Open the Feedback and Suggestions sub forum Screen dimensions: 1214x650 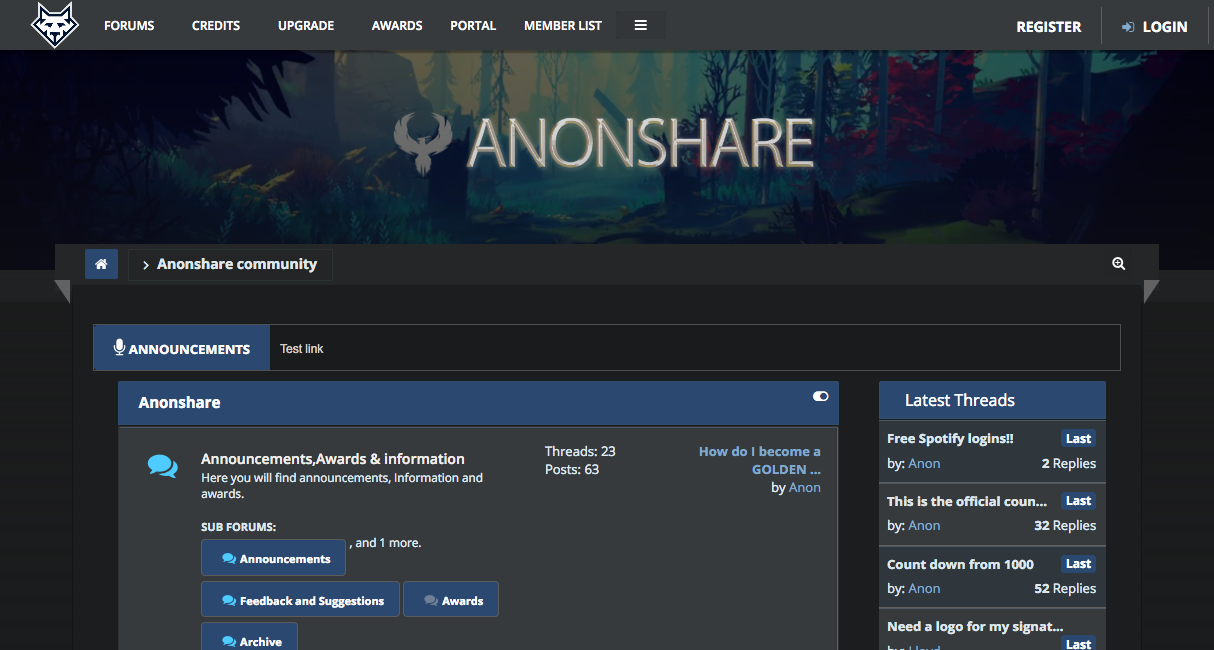[300, 600]
